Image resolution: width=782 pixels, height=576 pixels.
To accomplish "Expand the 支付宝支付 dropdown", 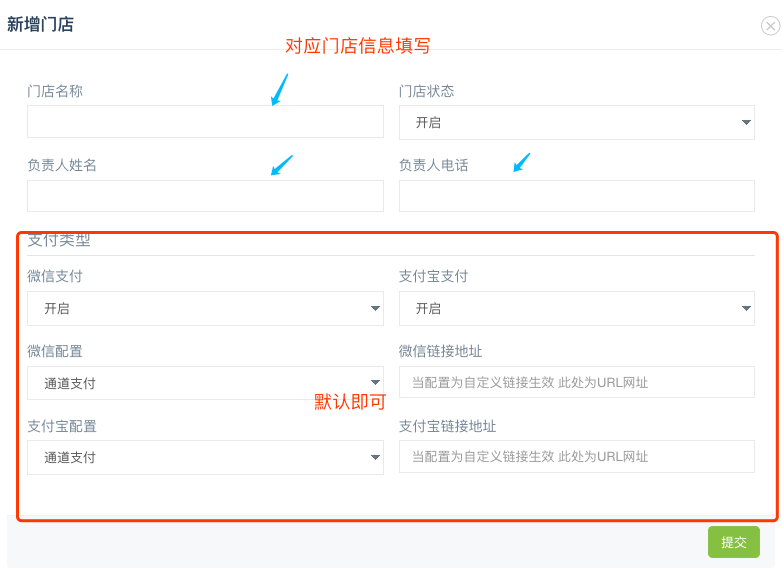I will (577, 308).
